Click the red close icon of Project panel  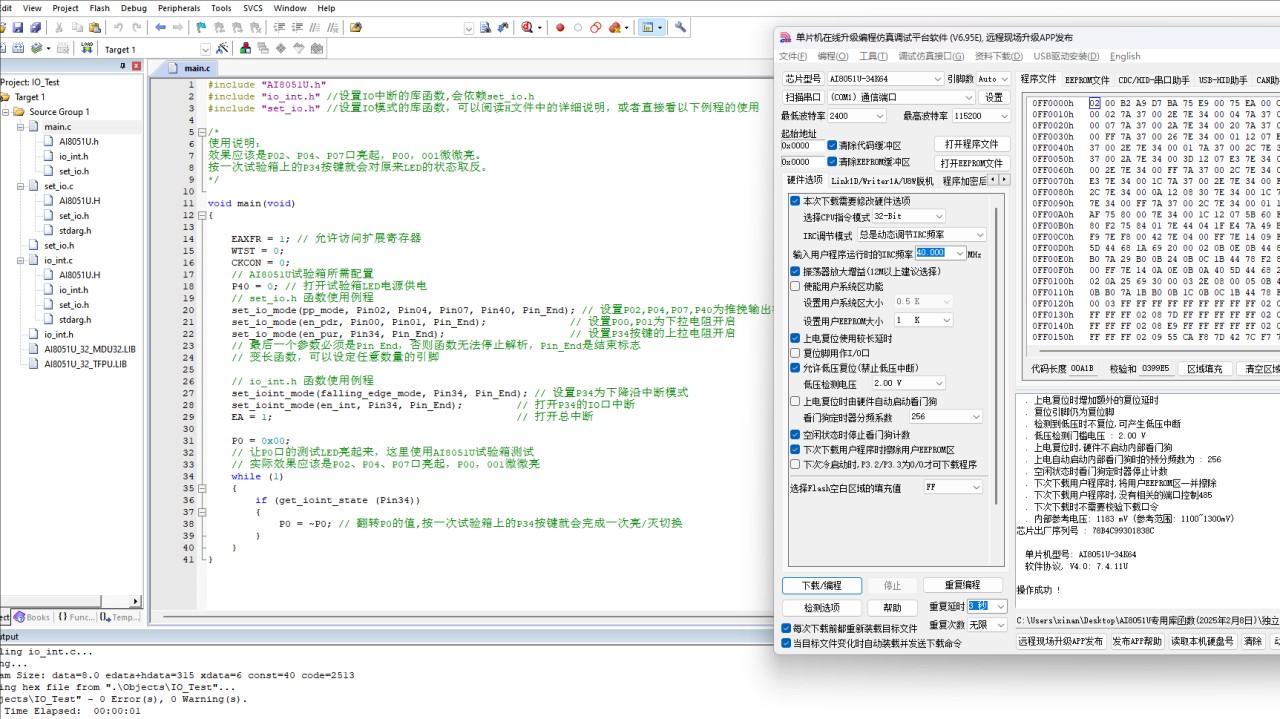coord(137,66)
